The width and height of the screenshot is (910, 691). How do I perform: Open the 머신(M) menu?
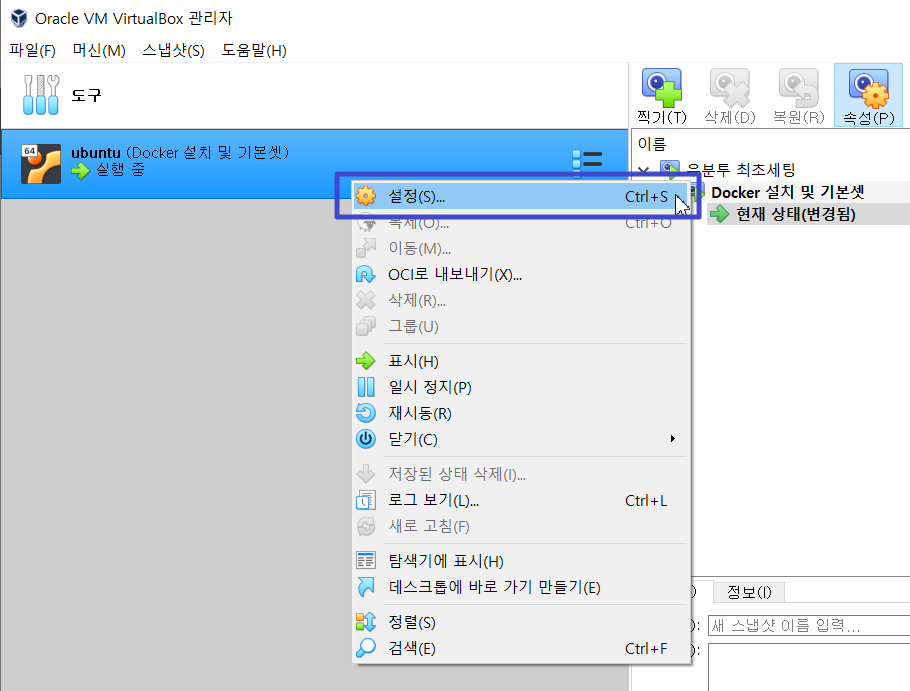pos(99,50)
